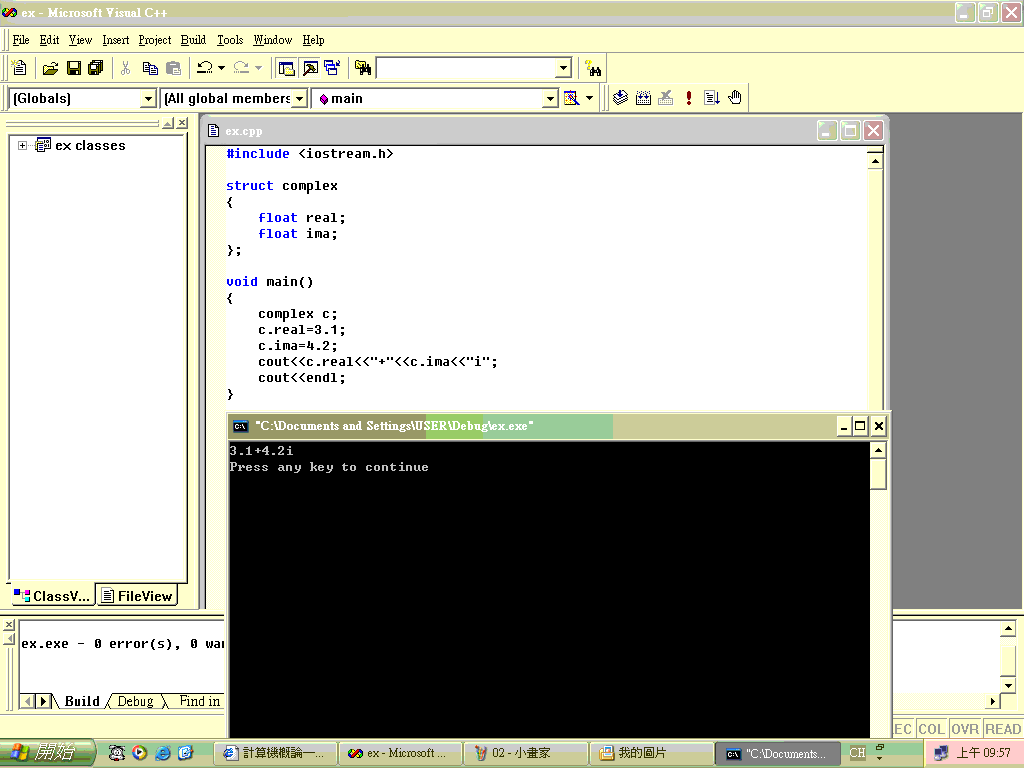Image resolution: width=1024 pixels, height=768 pixels.
Task: Click the Open file toolbar icon
Action: 50,68
